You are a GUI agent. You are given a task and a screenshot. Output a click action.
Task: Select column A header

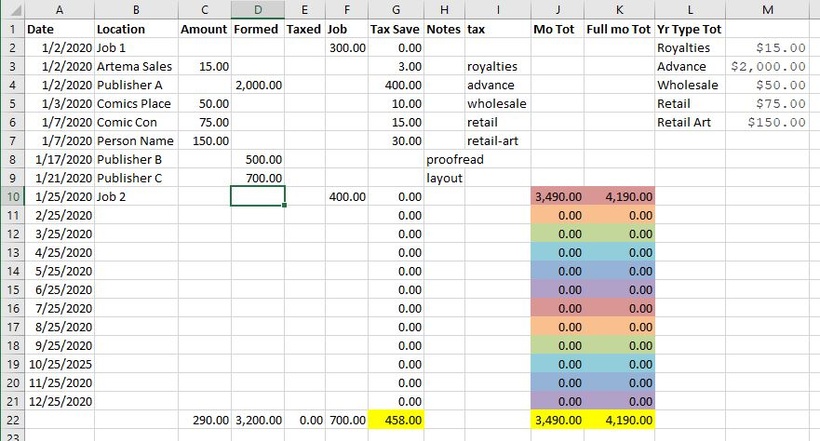60,9
